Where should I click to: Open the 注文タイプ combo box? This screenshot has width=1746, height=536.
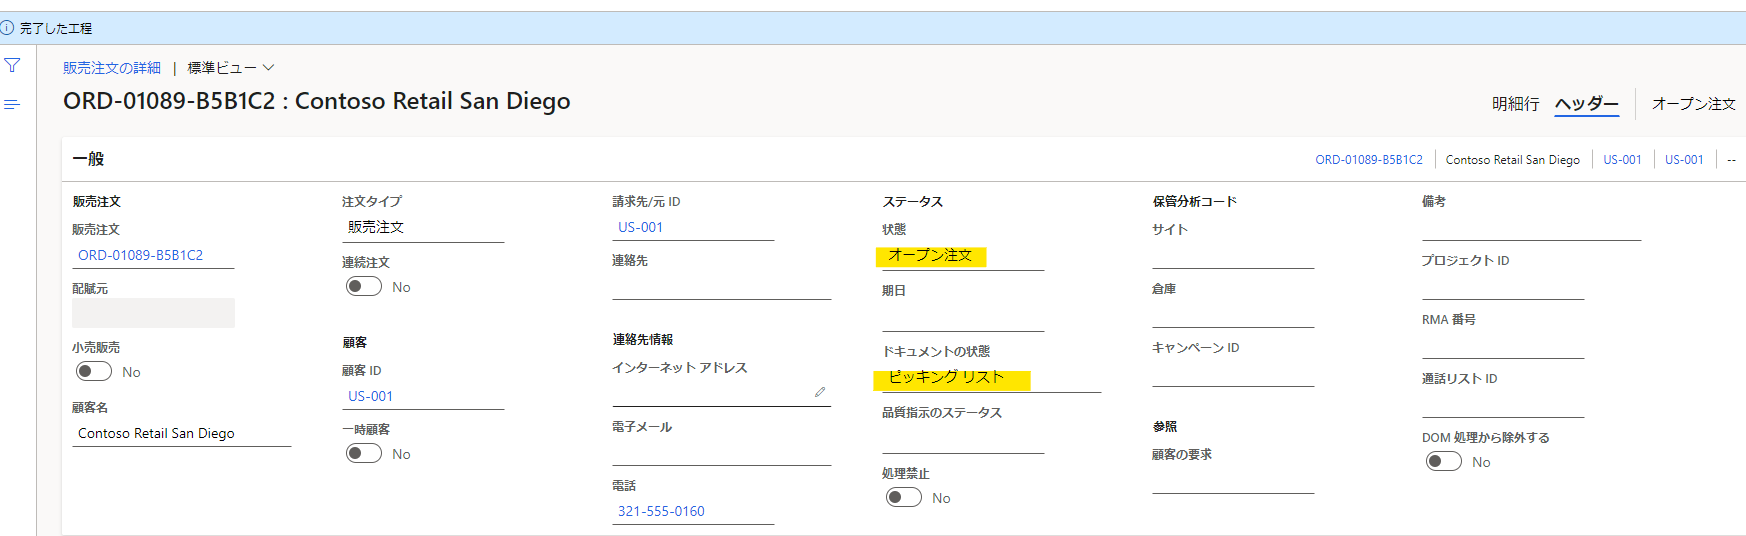pos(423,228)
